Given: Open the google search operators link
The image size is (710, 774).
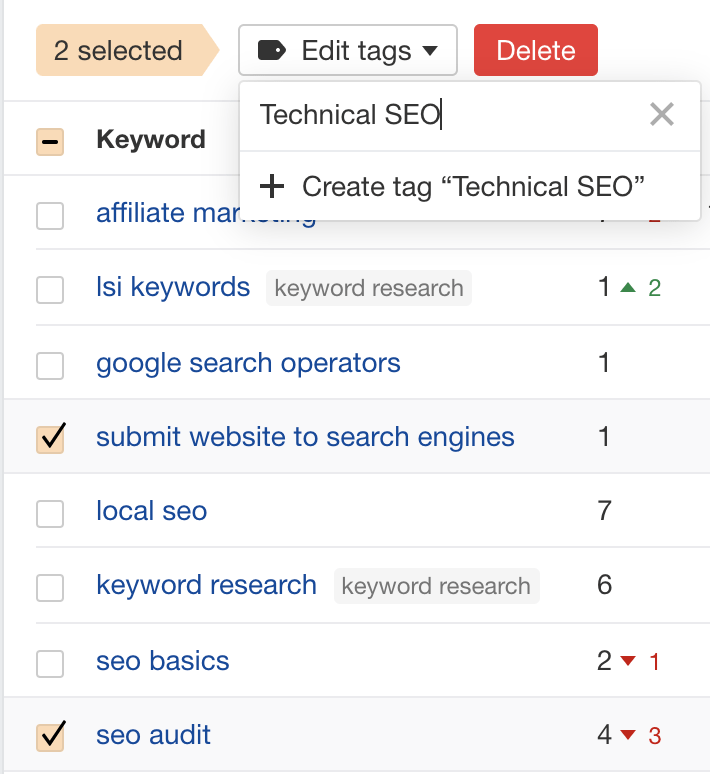Looking at the screenshot, I should (248, 363).
